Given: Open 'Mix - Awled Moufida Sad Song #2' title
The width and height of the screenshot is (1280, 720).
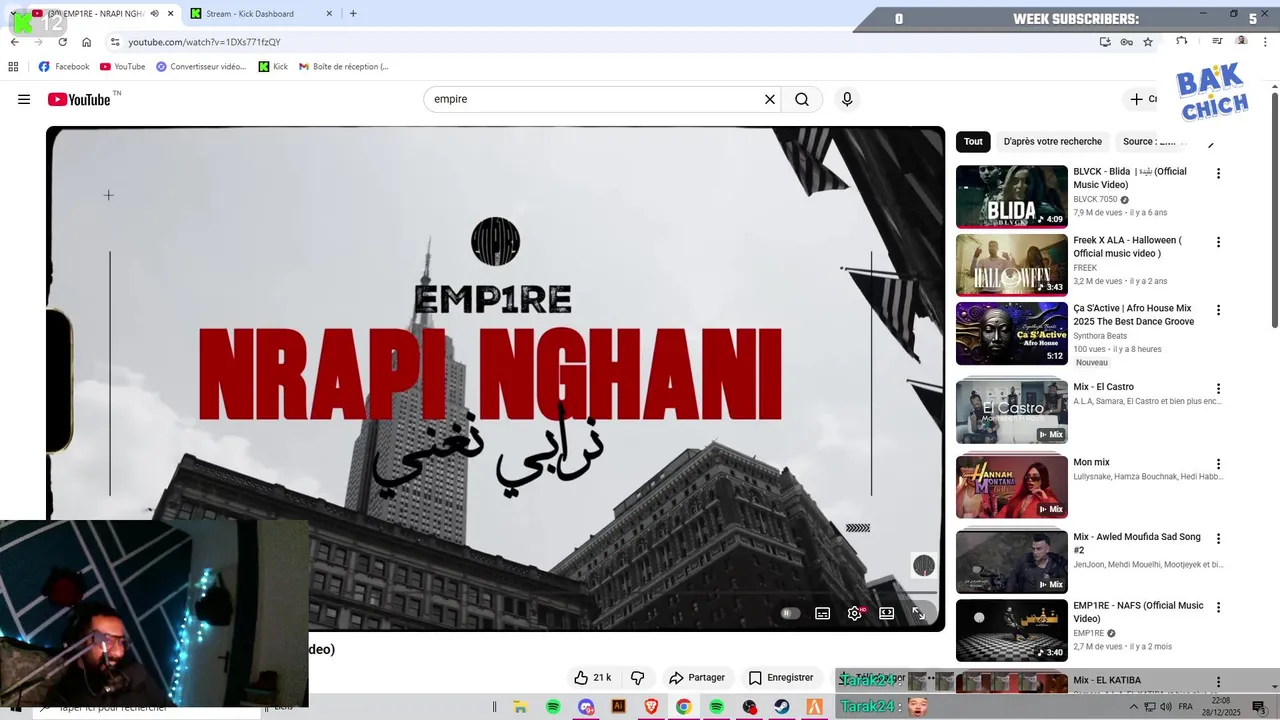Looking at the screenshot, I should (x=1137, y=543).
